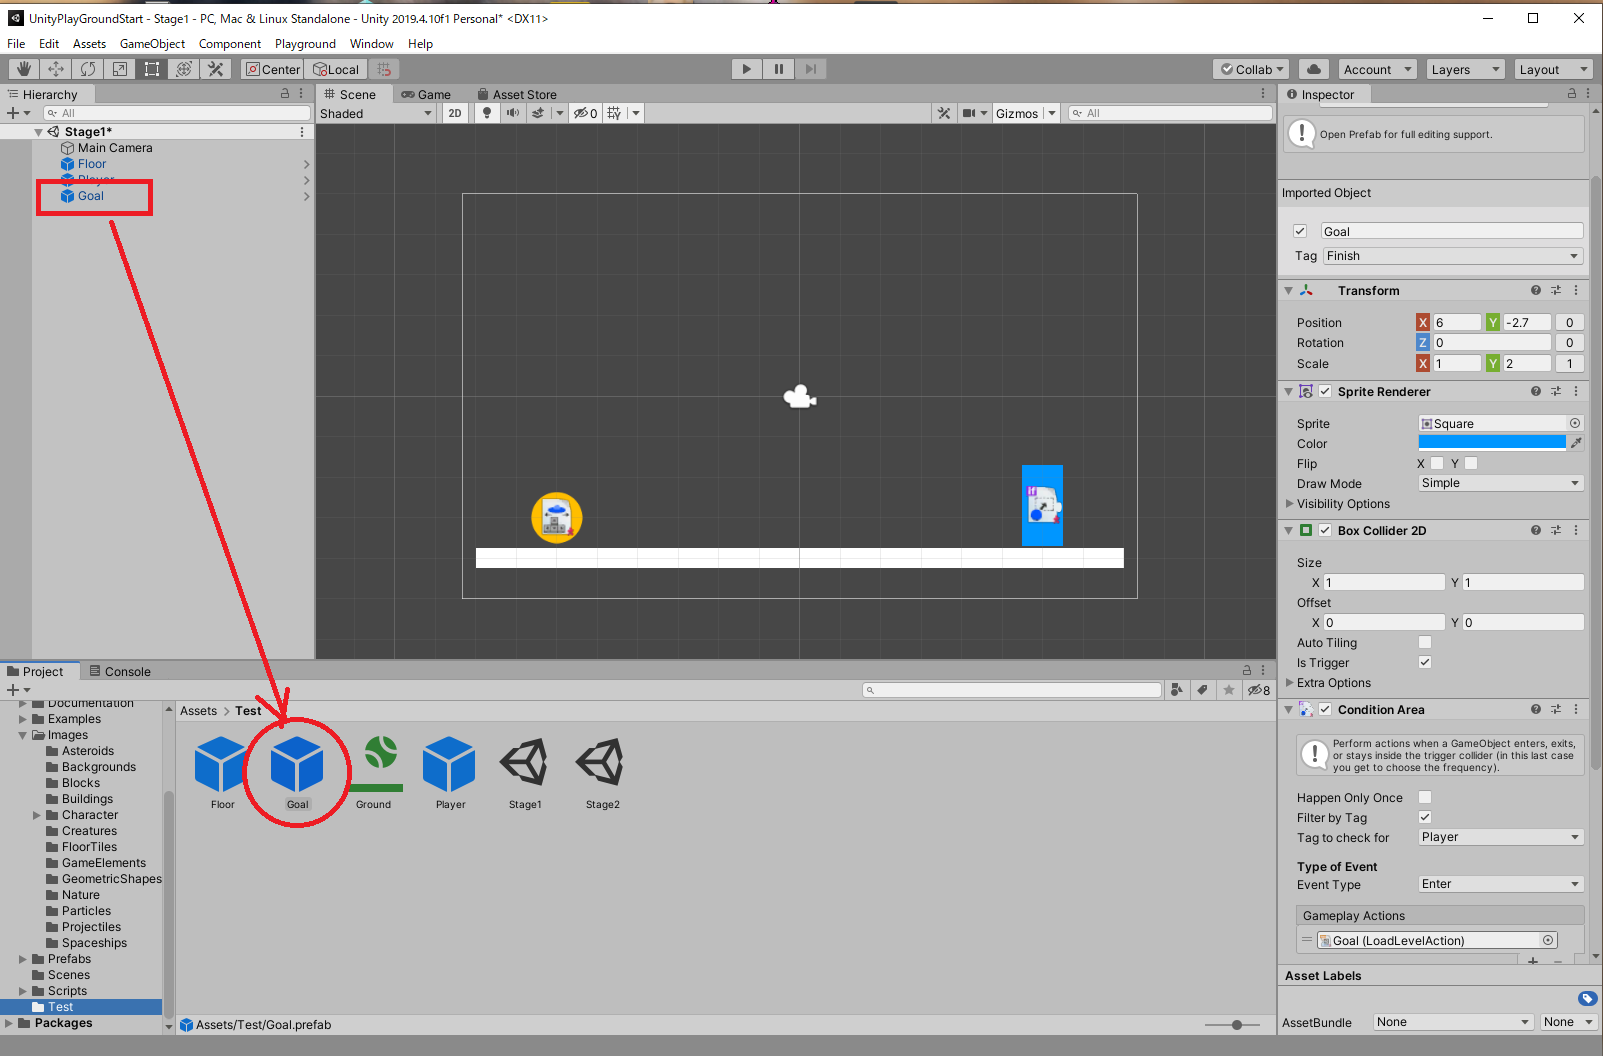Viewport: 1603px width, 1056px height.
Task: Click the Goal prefab asset thumbnail
Action: (298, 765)
